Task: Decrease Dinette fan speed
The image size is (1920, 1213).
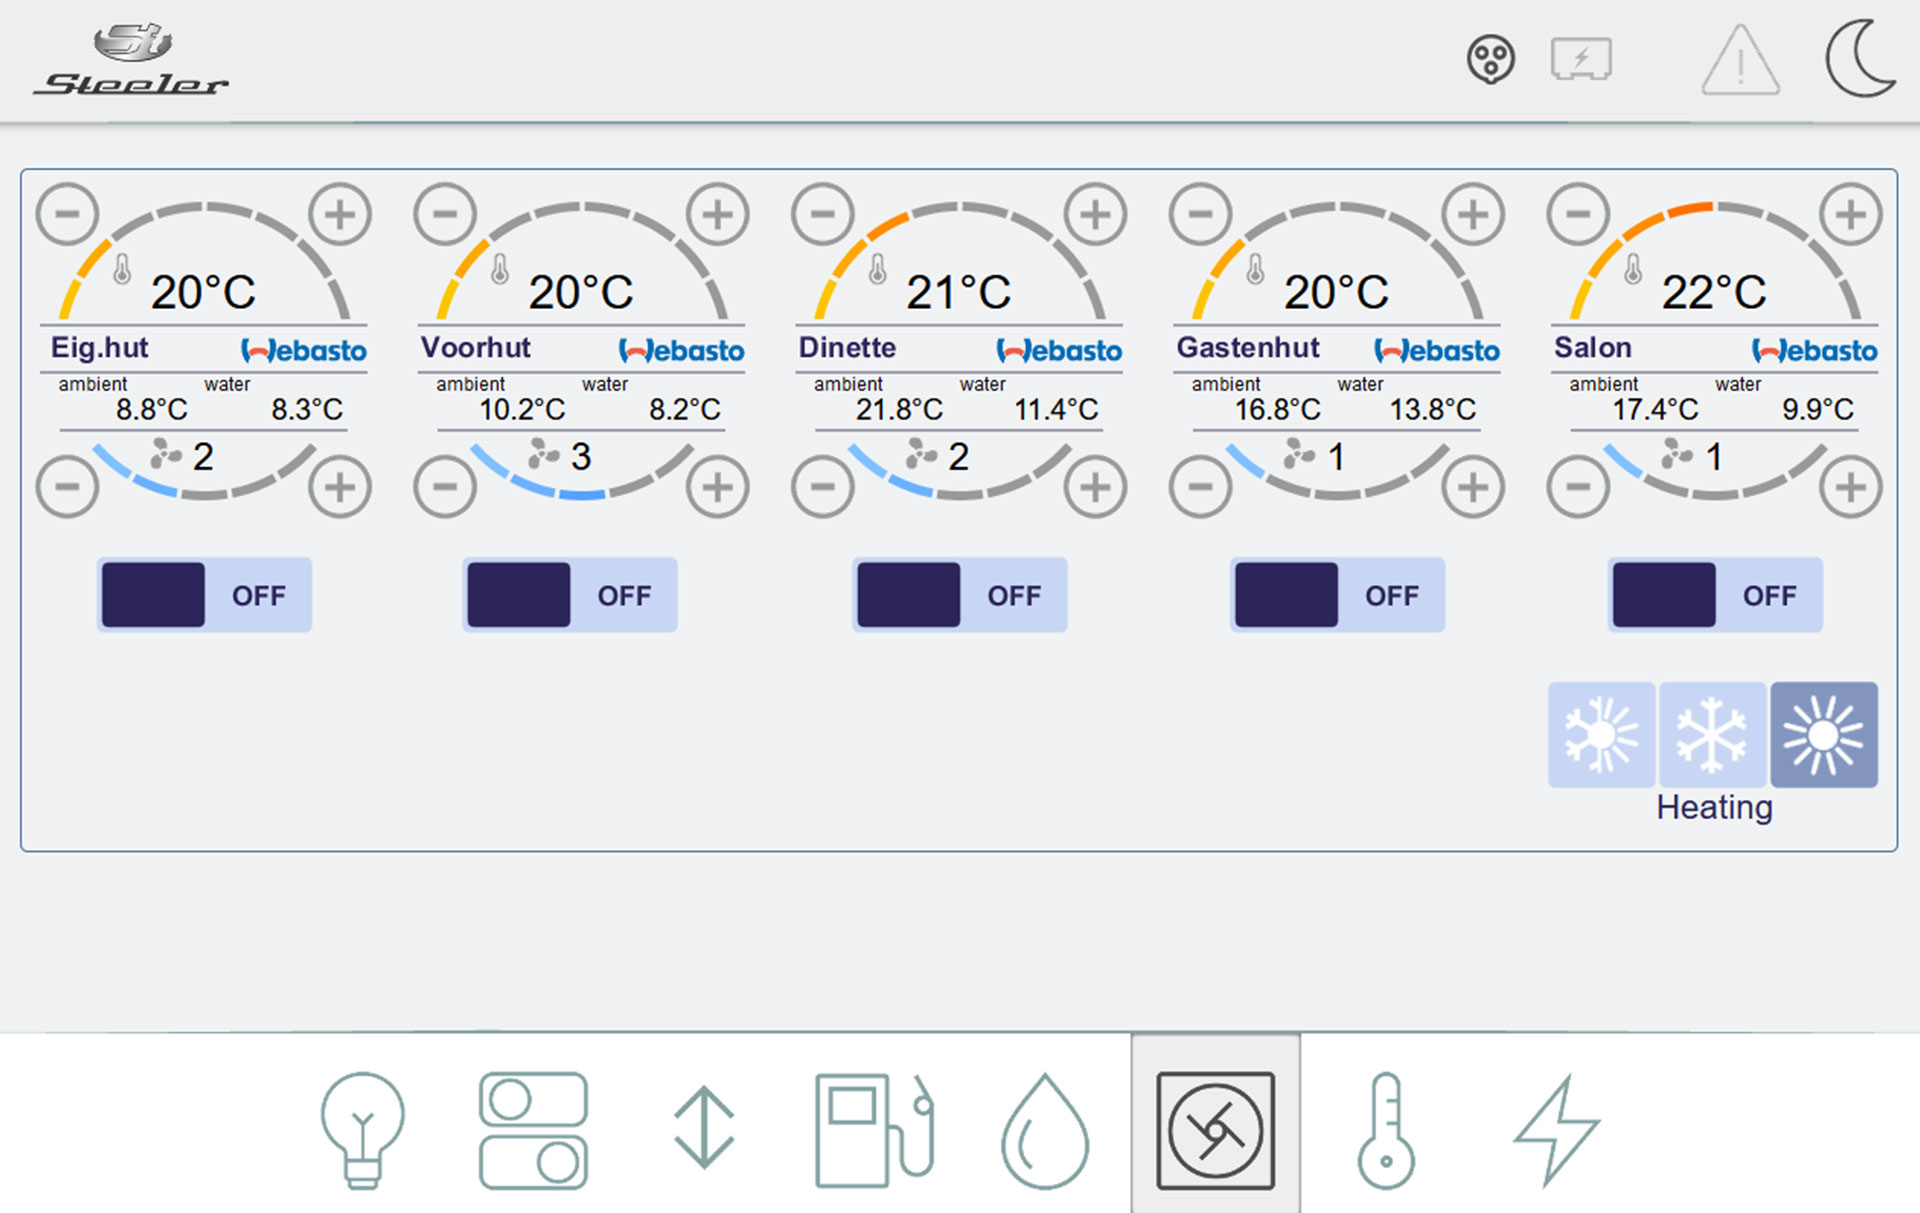Action: (822, 487)
